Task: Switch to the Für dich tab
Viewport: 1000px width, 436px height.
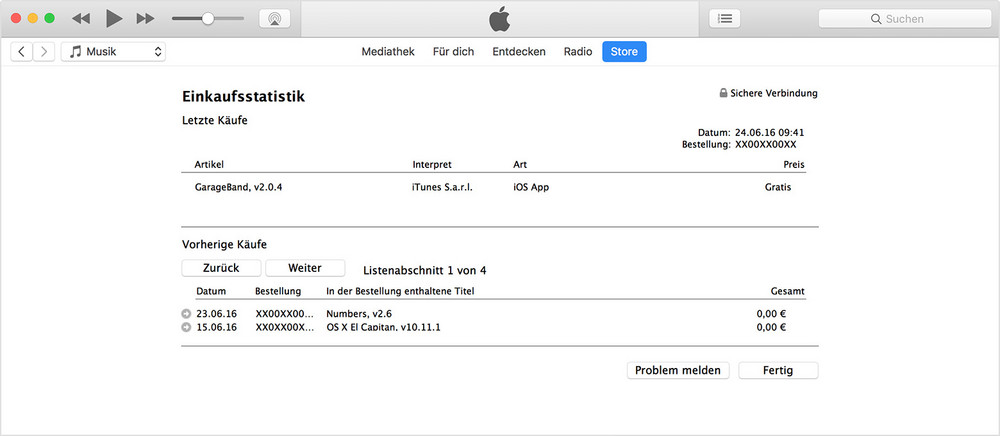Action: coord(453,52)
